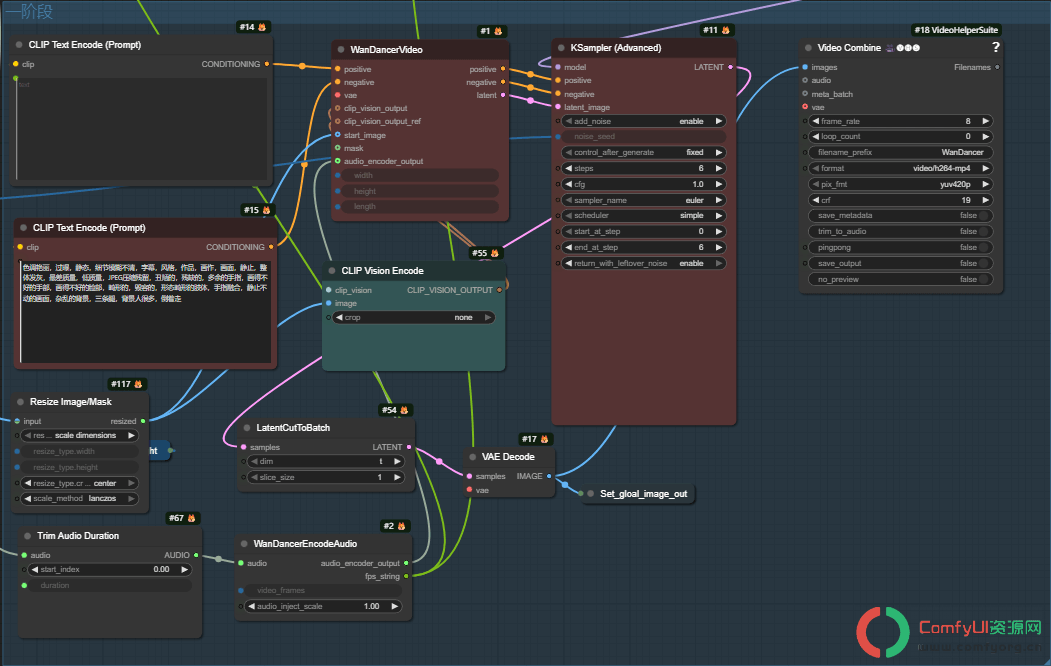Collapse the Video Combine node title dot
1051x666 pixels.
point(808,48)
